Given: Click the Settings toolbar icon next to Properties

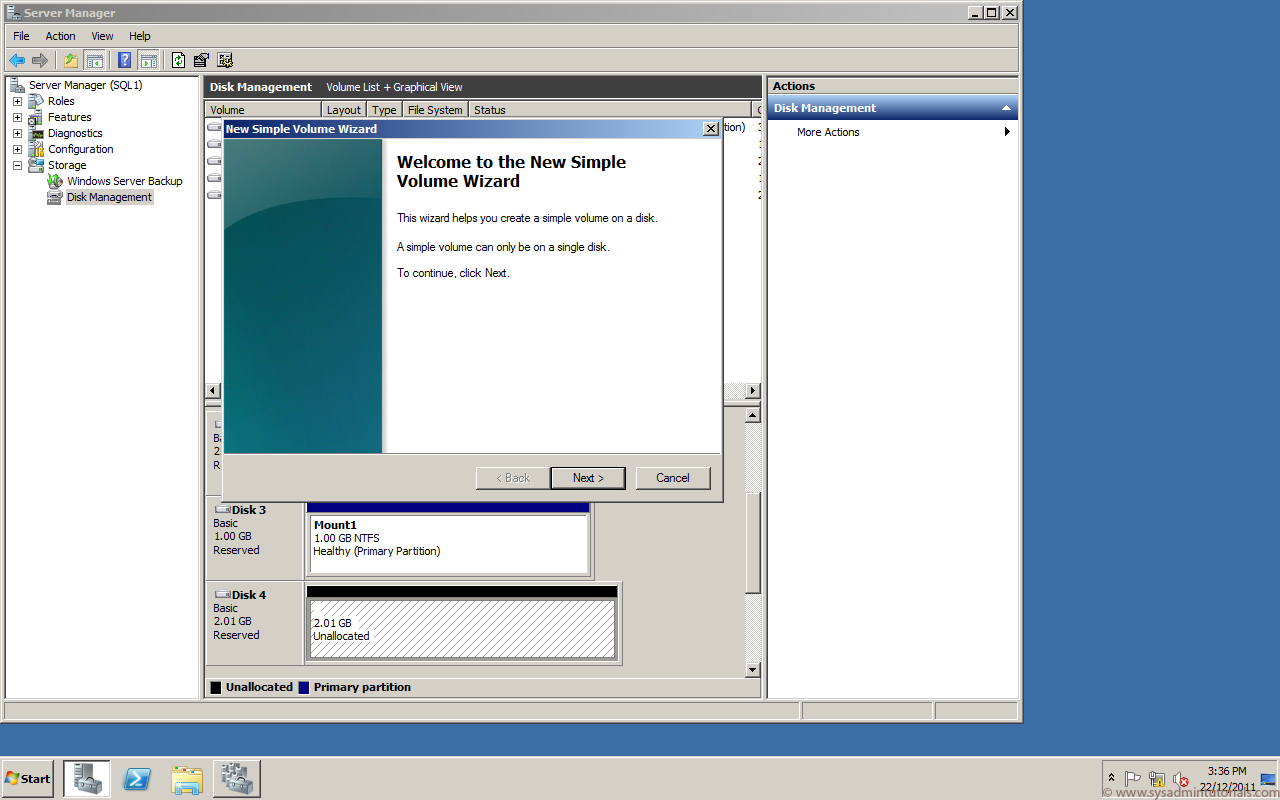Looking at the screenshot, I should point(225,60).
